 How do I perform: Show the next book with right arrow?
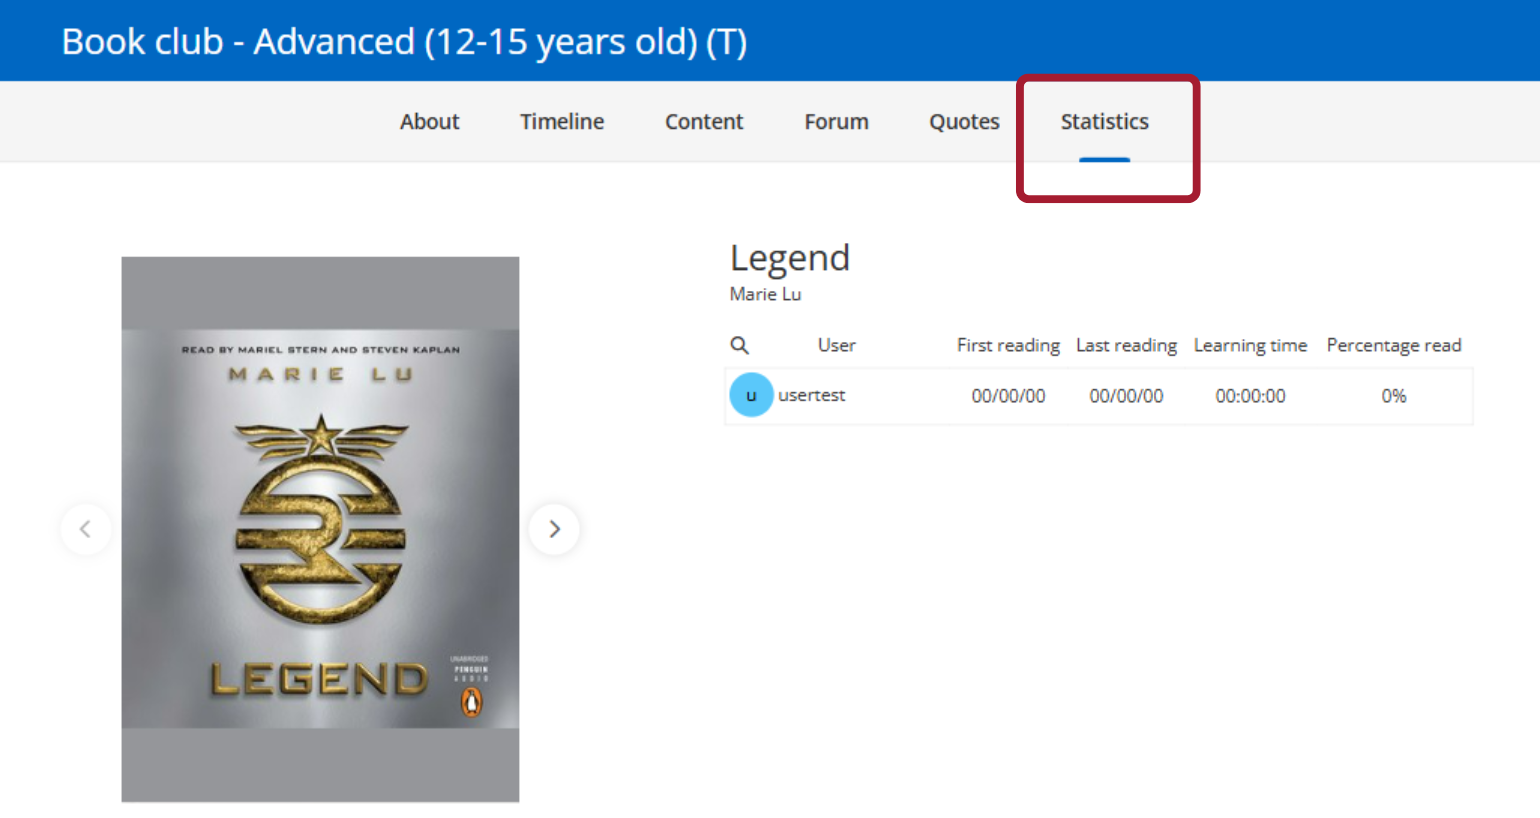click(x=554, y=529)
